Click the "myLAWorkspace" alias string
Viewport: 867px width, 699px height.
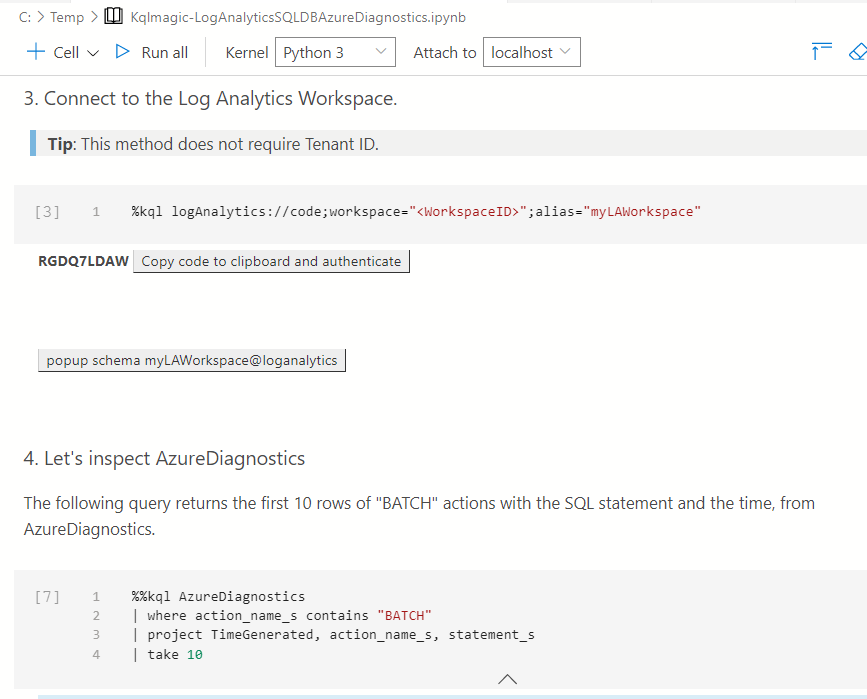[x=642, y=212]
